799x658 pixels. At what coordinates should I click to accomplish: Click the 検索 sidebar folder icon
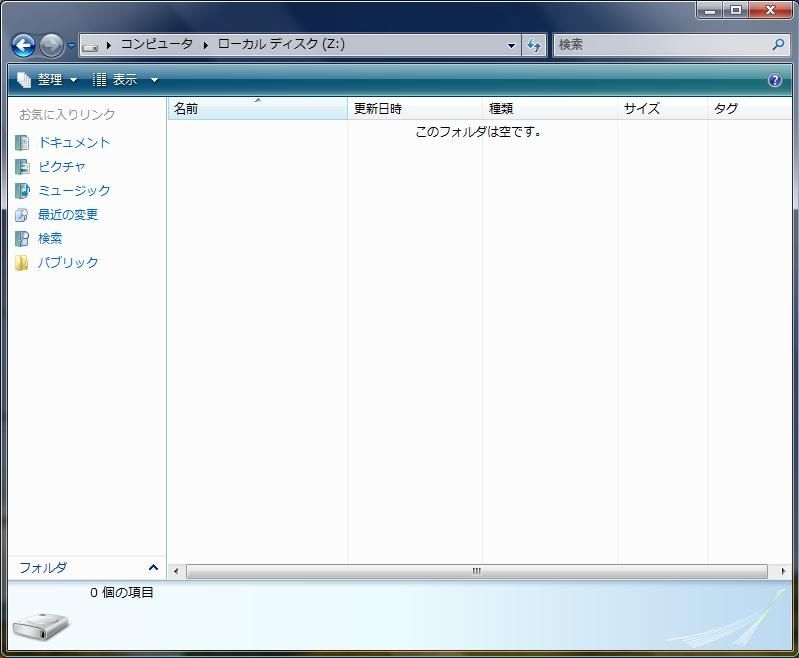[x=22, y=239]
